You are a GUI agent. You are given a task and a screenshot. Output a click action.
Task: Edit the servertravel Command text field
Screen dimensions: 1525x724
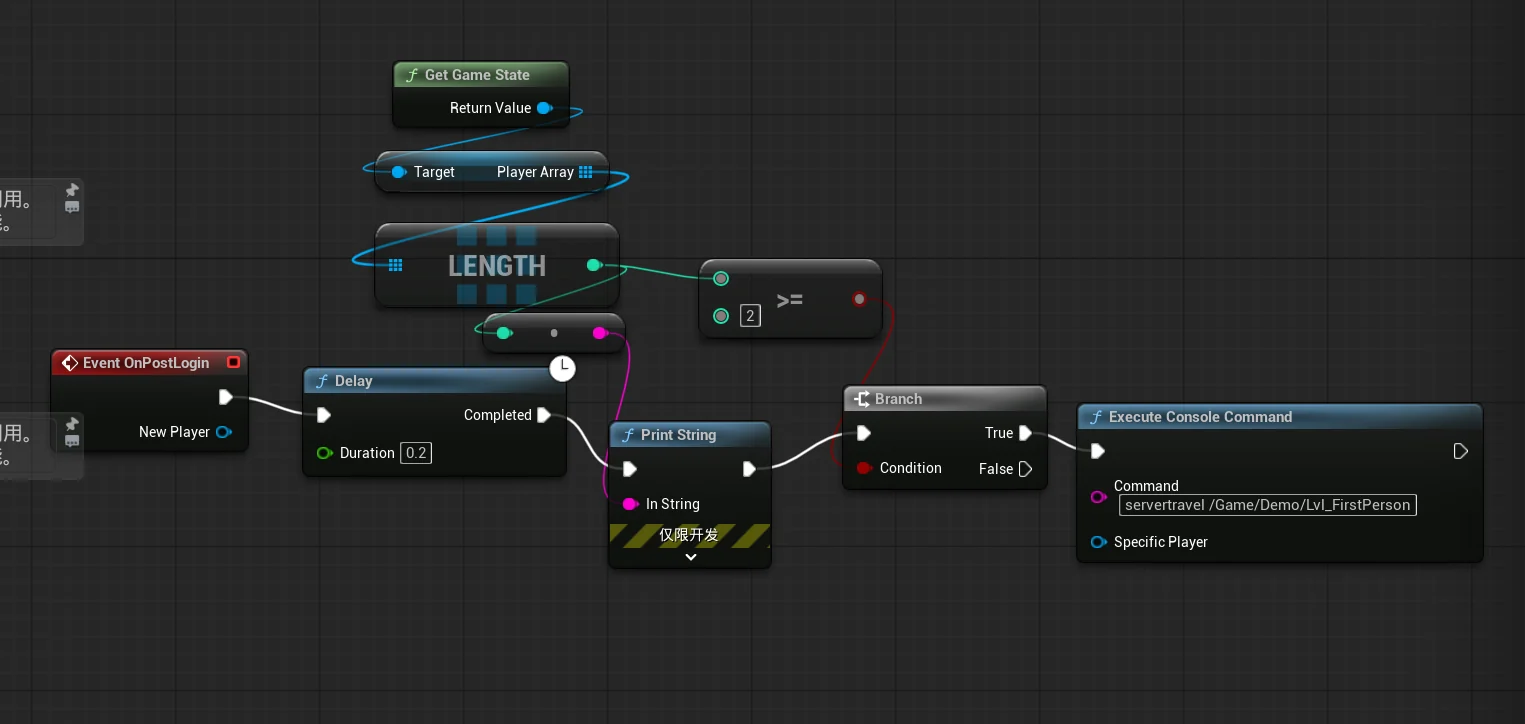(x=1267, y=505)
